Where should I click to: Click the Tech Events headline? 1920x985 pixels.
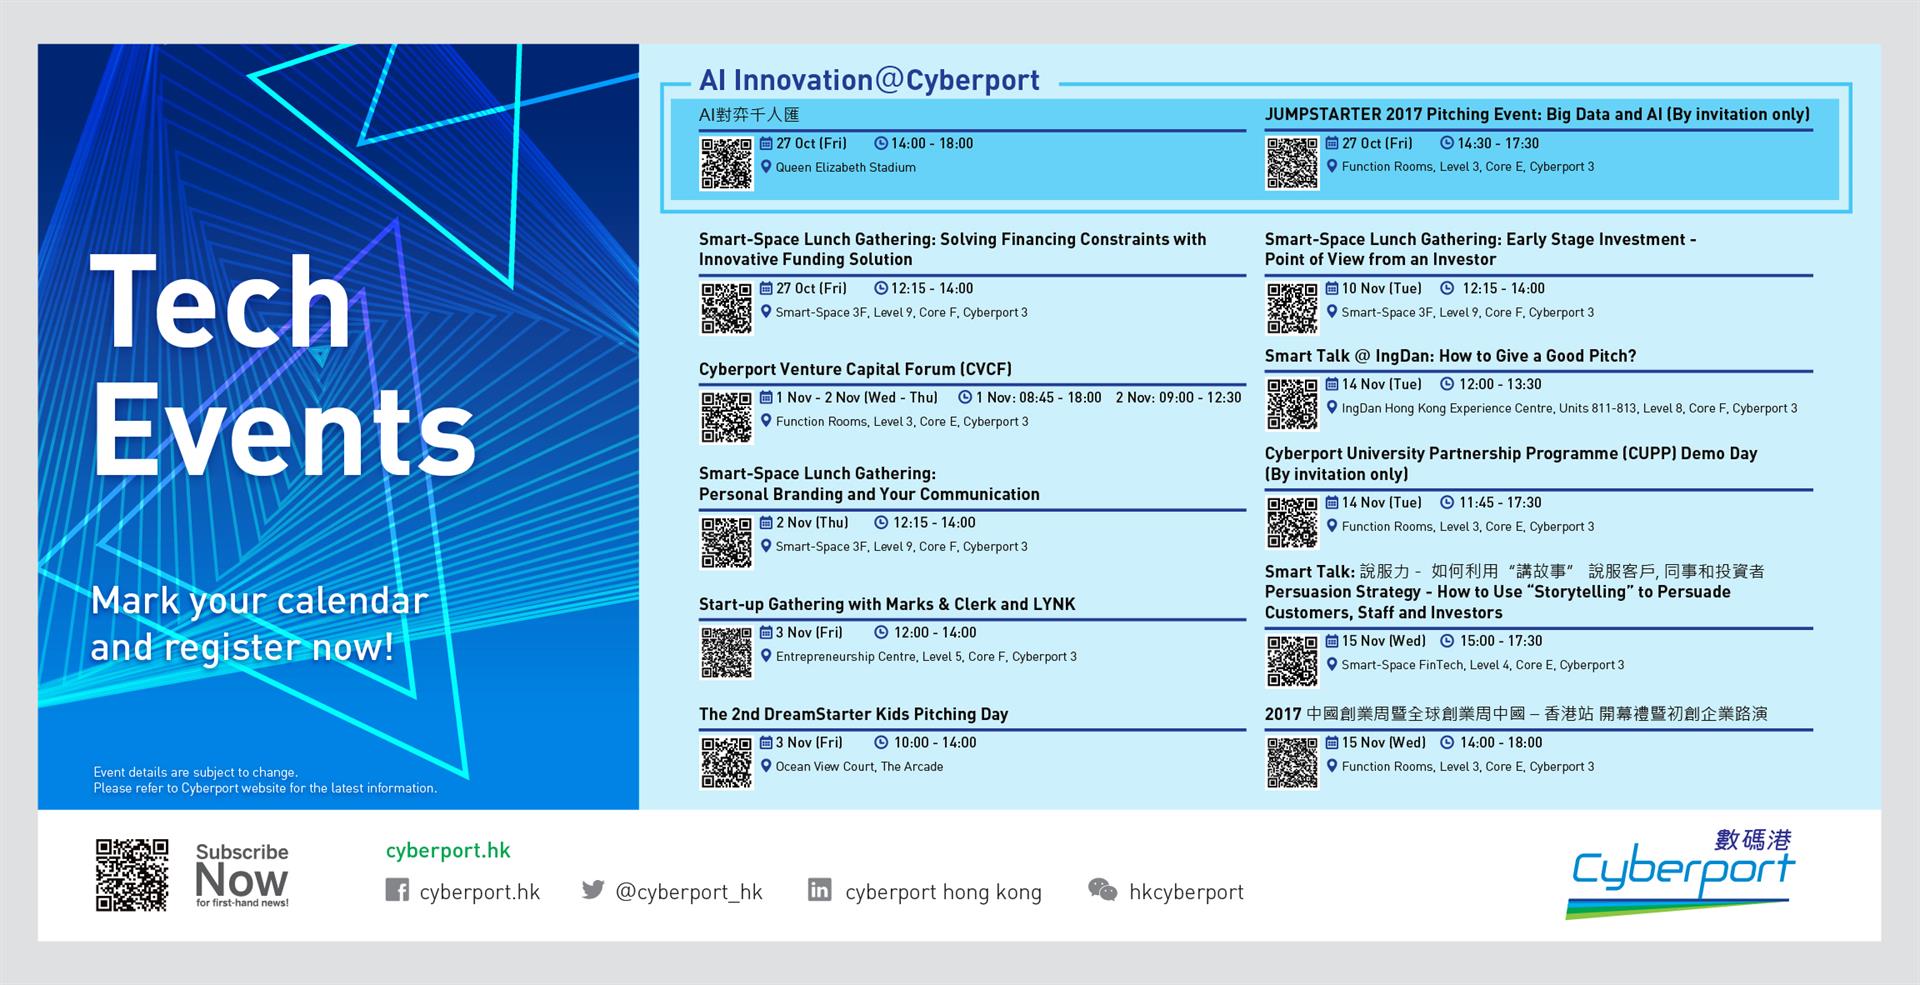click(282, 365)
